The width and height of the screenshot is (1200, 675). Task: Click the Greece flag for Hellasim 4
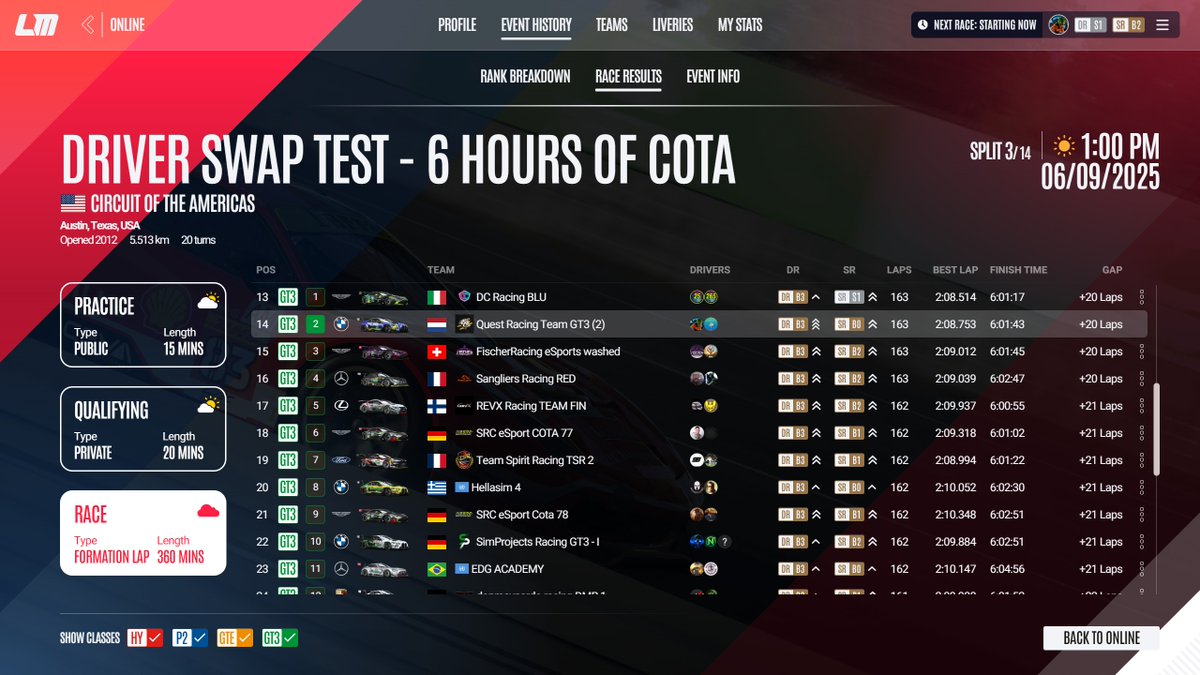(x=437, y=487)
